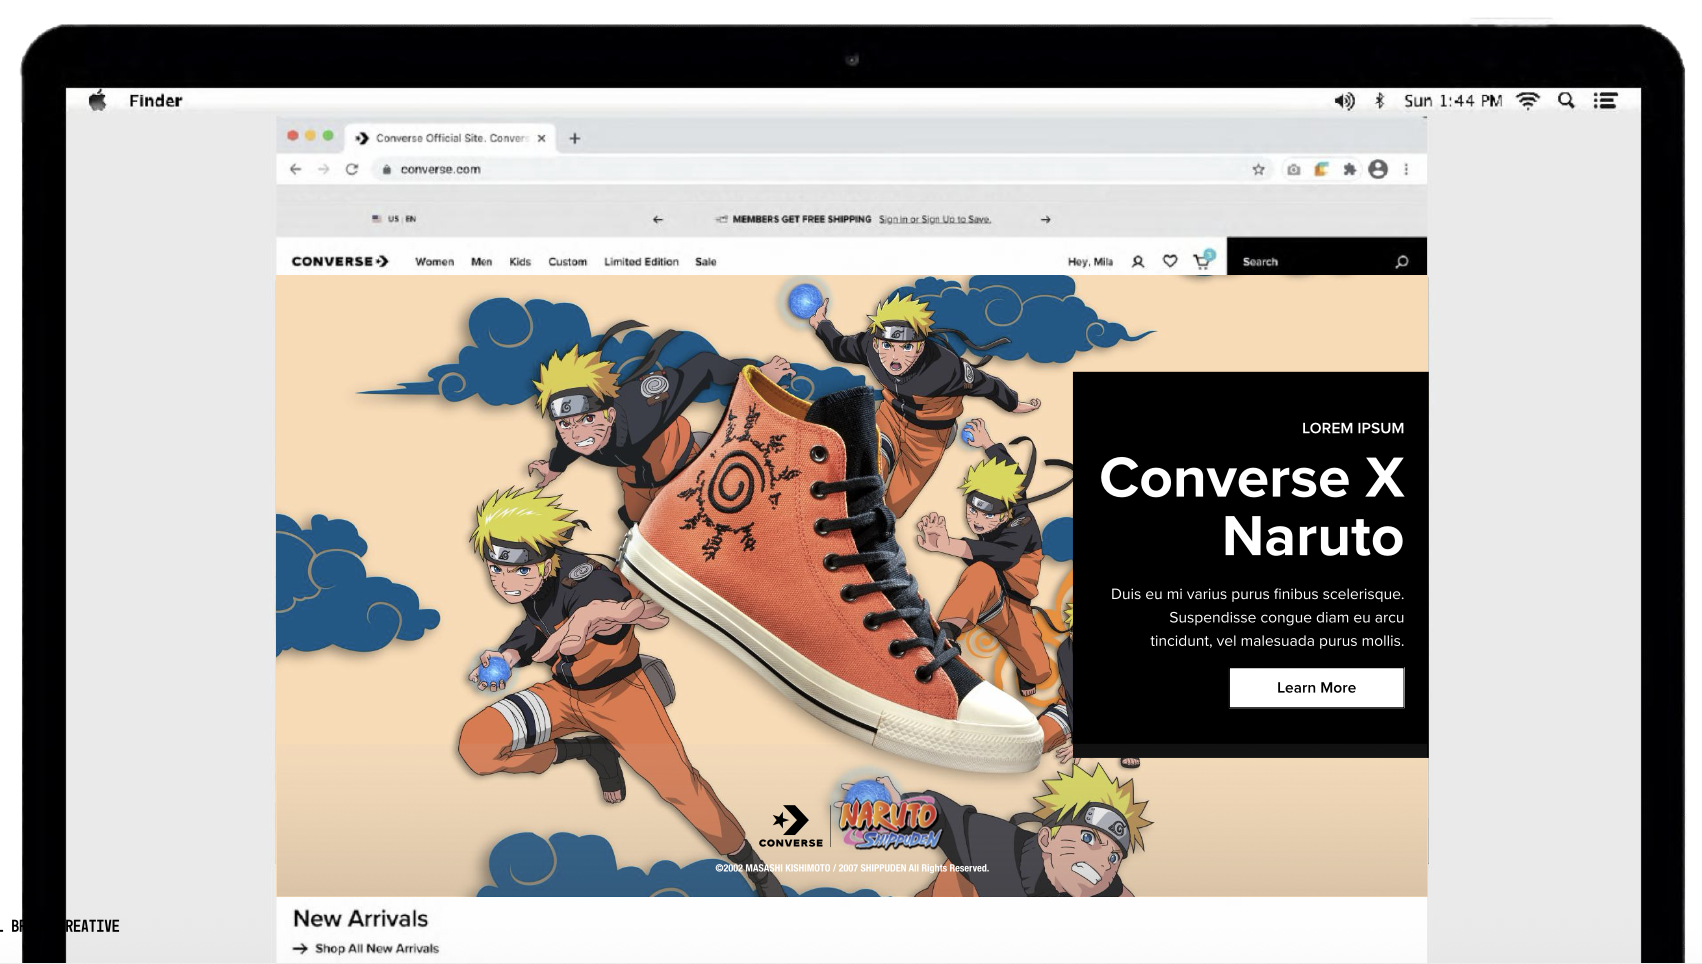Open Notification Center list icon
Image resolution: width=1702 pixels, height=964 pixels.
1605,101
